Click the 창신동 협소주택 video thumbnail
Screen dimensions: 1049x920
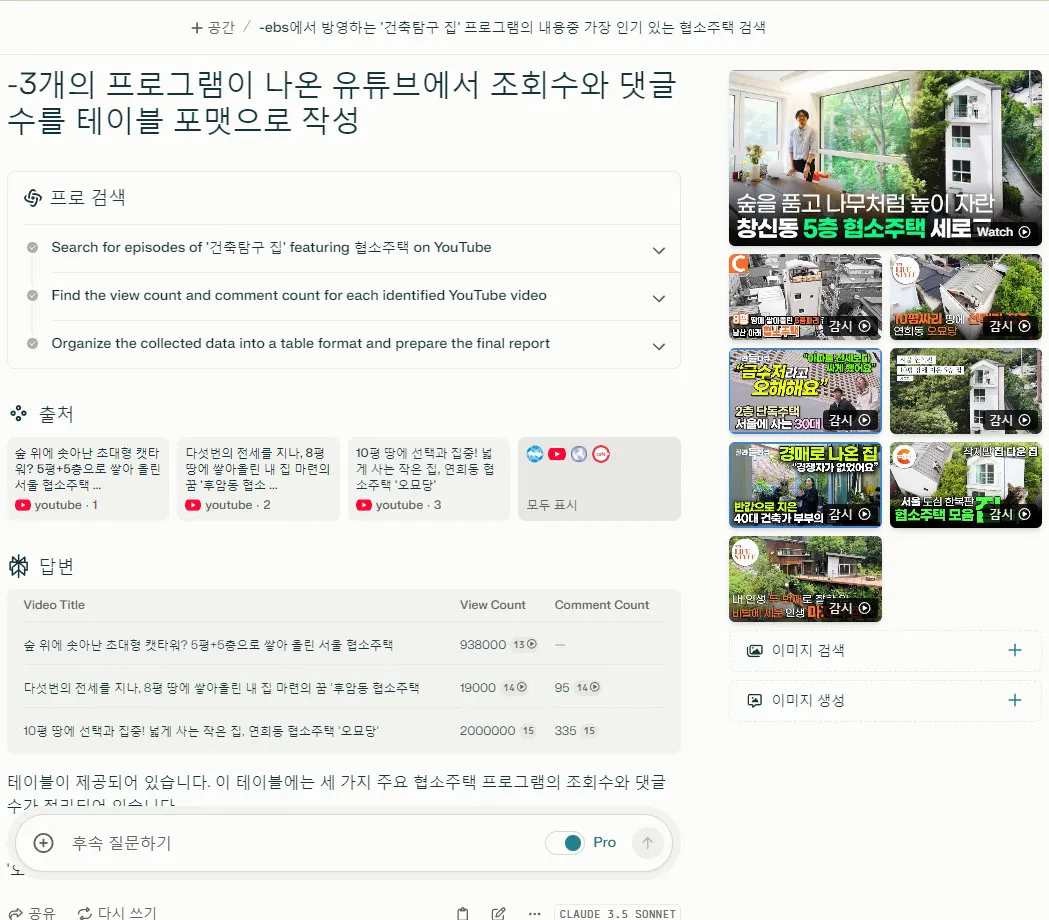pos(884,156)
